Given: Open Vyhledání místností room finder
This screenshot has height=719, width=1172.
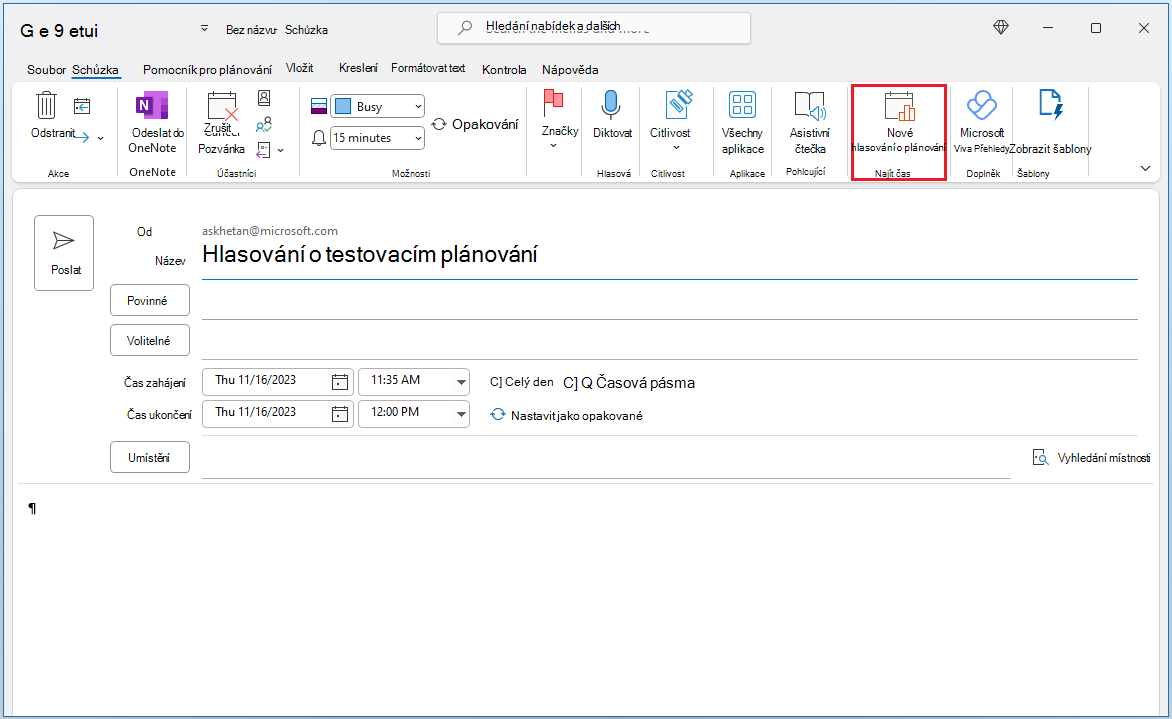Looking at the screenshot, I should tap(1092, 457).
